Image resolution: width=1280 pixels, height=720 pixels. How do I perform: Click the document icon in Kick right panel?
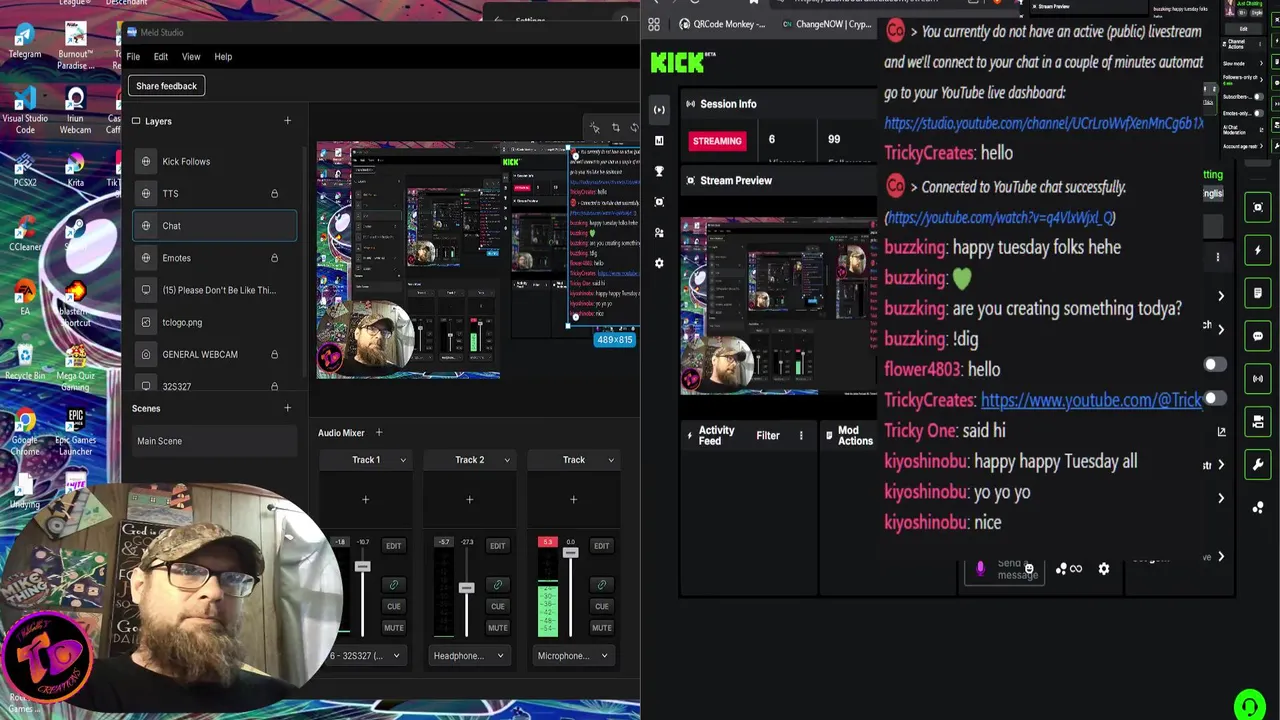tap(1258, 293)
